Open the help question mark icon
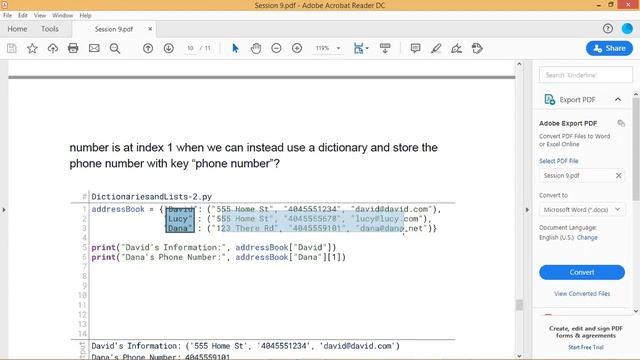Viewport: 640px width, 360px height. tap(607, 29)
